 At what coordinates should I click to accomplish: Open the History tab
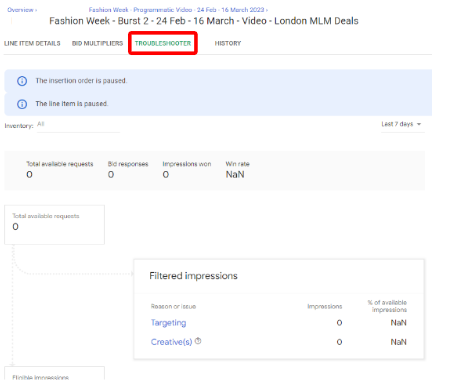click(228, 43)
